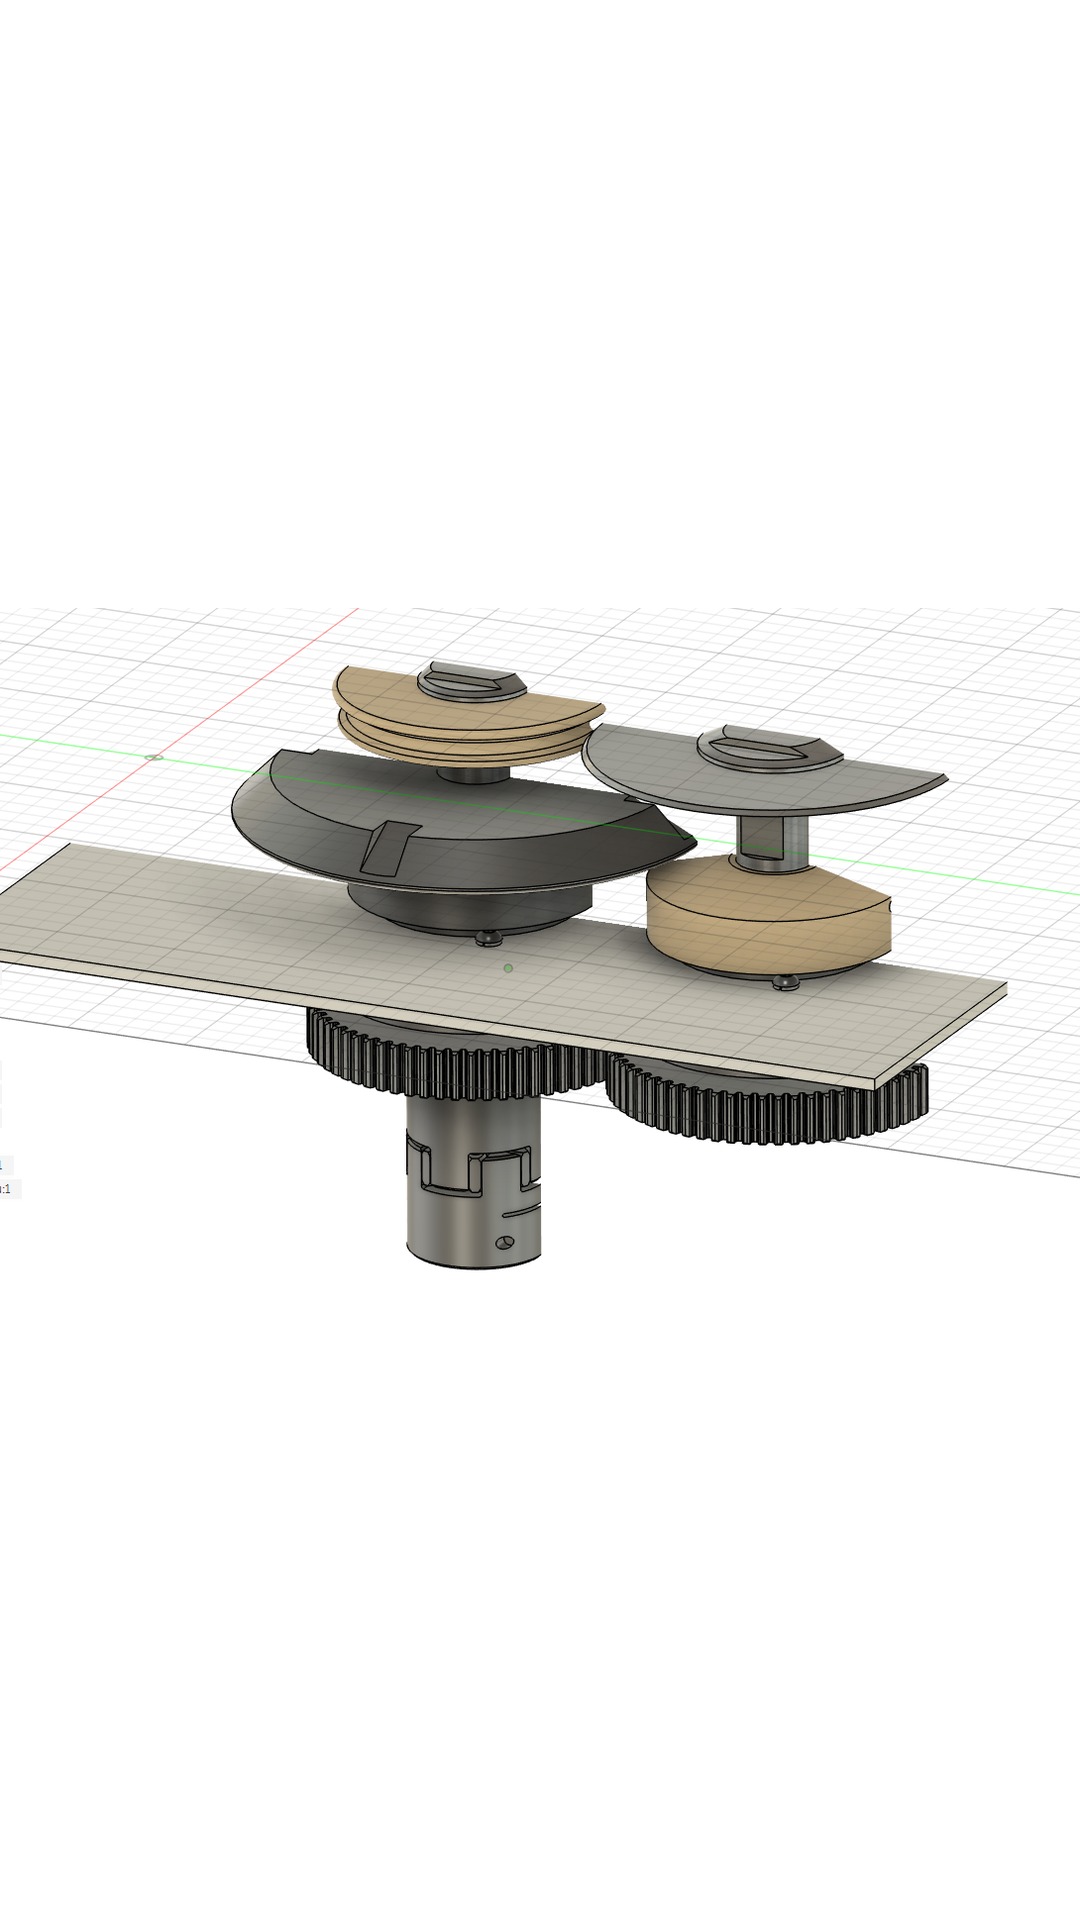Click the component label ending in ':1'
The image size is (1080, 1920).
pos(5,1189)
